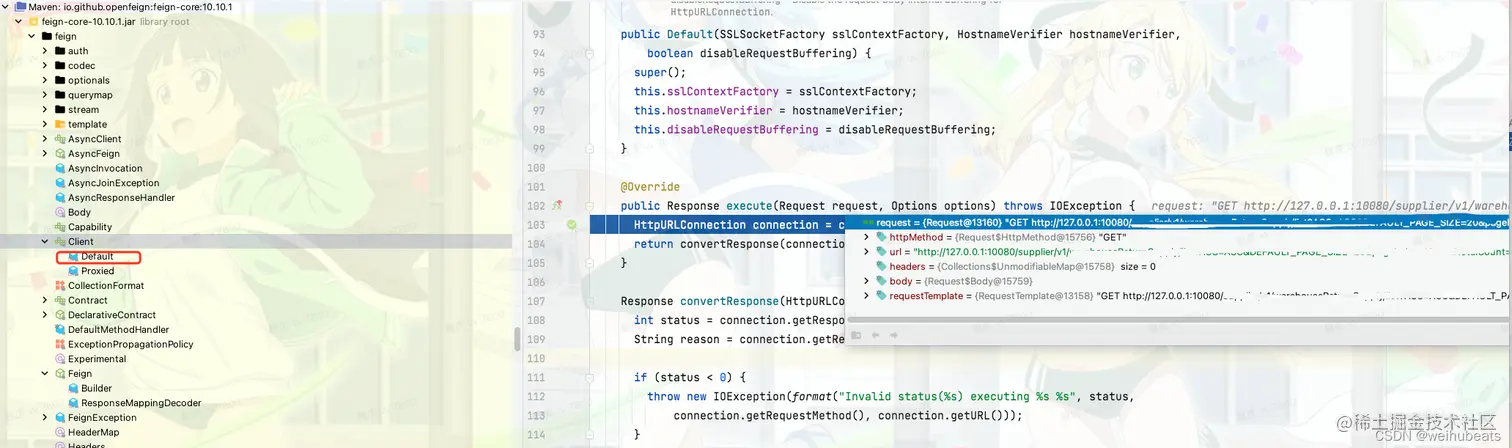1512x448 pixels.
Task: Click the project tree vertical scrollbar
Action: 516,338
